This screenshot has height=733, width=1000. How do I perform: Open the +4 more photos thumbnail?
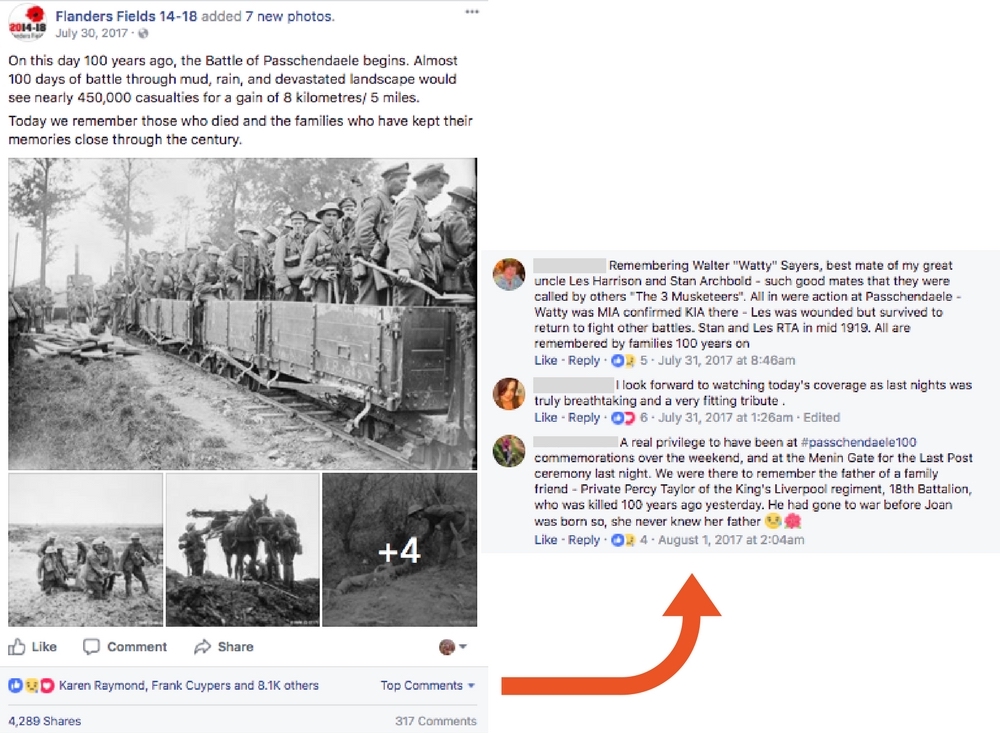[x=400, y=550]
